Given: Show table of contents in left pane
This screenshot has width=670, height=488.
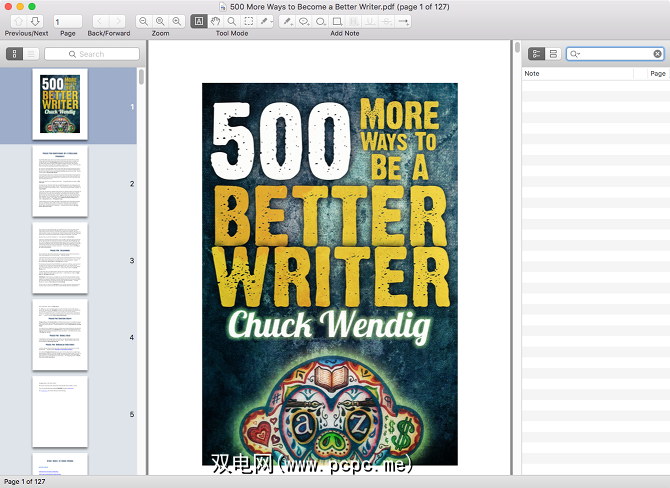Looking at the screenshot, I should tap(31, 54).
